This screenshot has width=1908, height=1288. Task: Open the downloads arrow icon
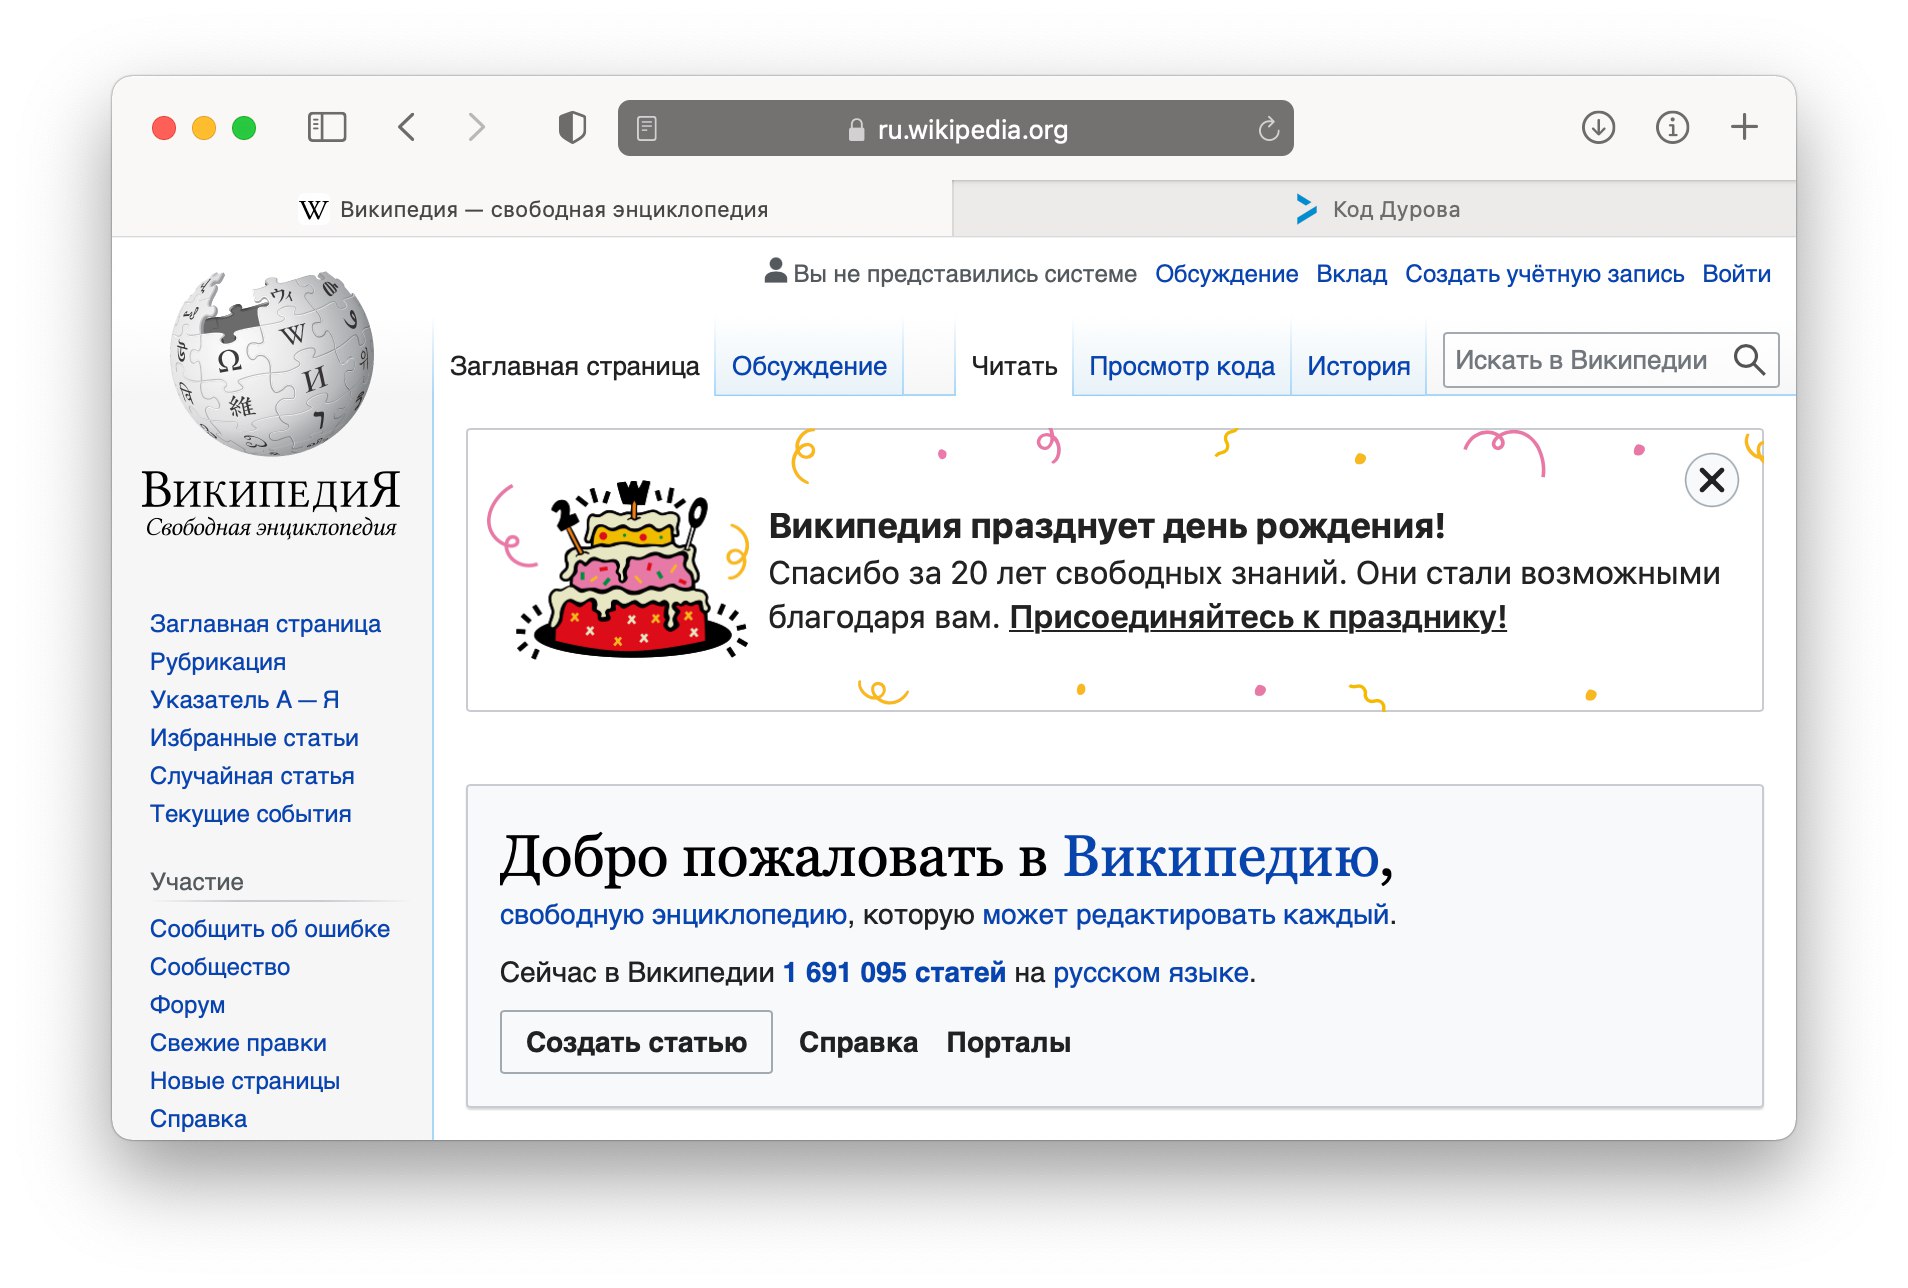coord(1598,127)
